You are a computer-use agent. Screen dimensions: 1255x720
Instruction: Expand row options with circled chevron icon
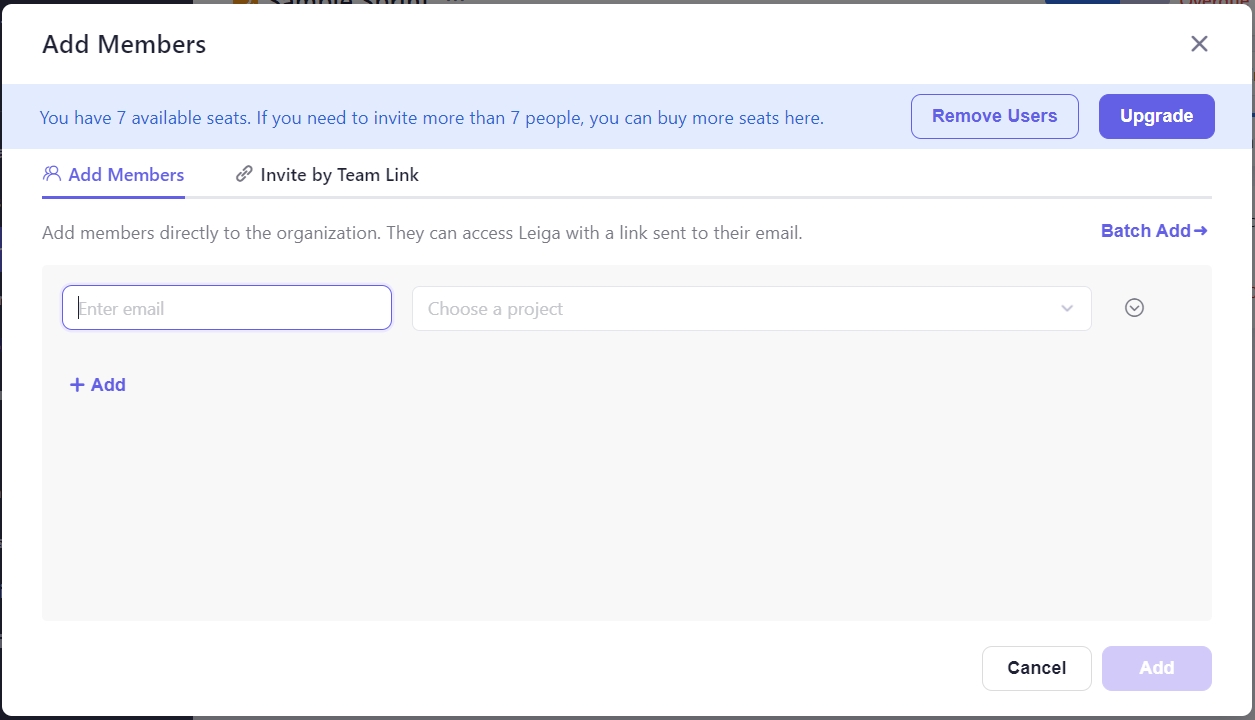[x=1134, y=308]
